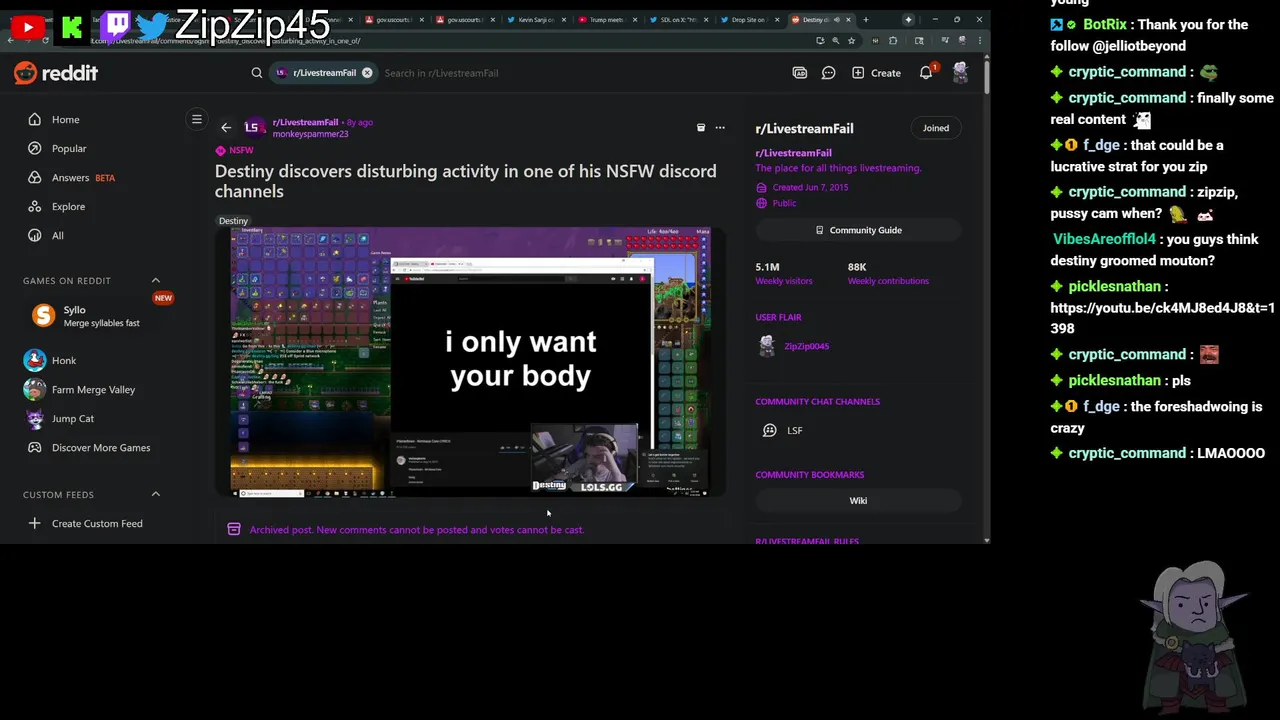Open the post video thumbnail

[x=470, y=362]
